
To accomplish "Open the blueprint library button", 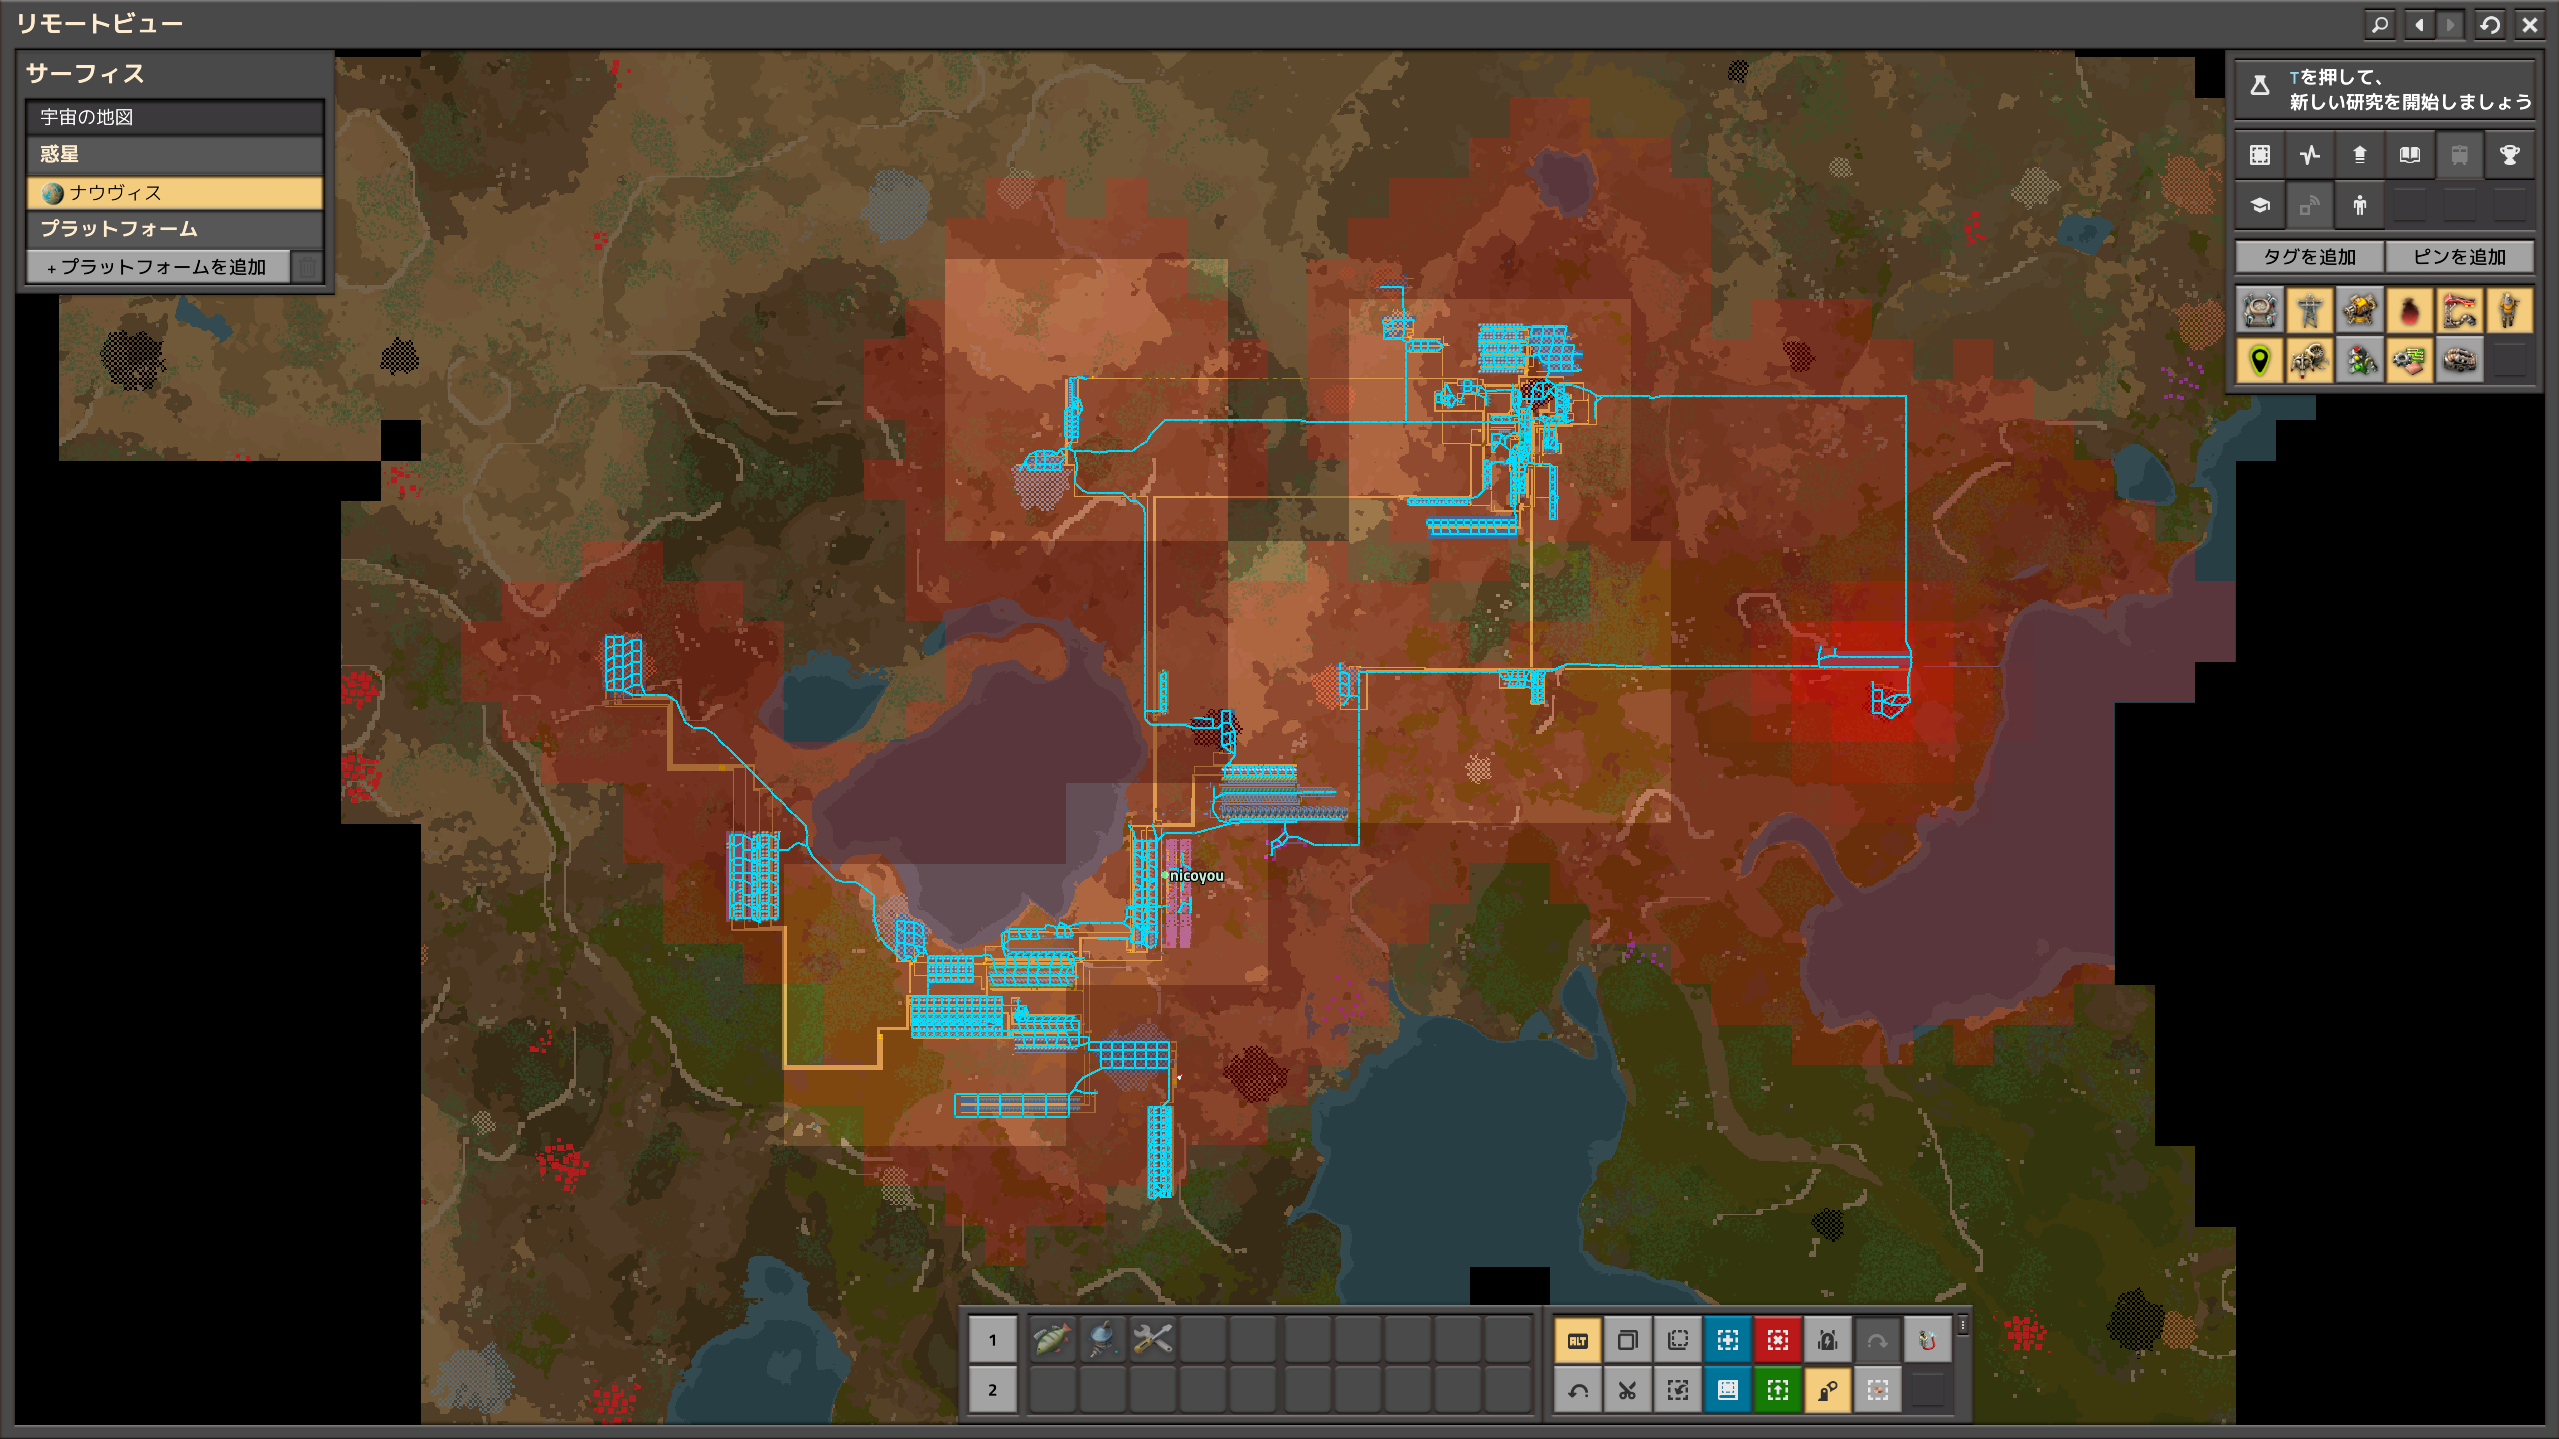I will tap(2260, 155).
